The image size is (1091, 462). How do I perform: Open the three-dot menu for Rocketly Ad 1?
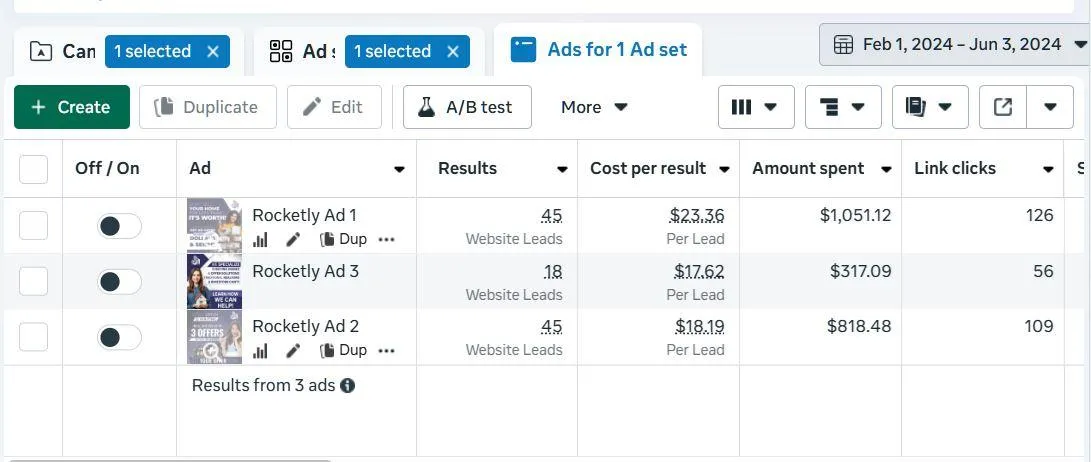[x=387, y=240]
